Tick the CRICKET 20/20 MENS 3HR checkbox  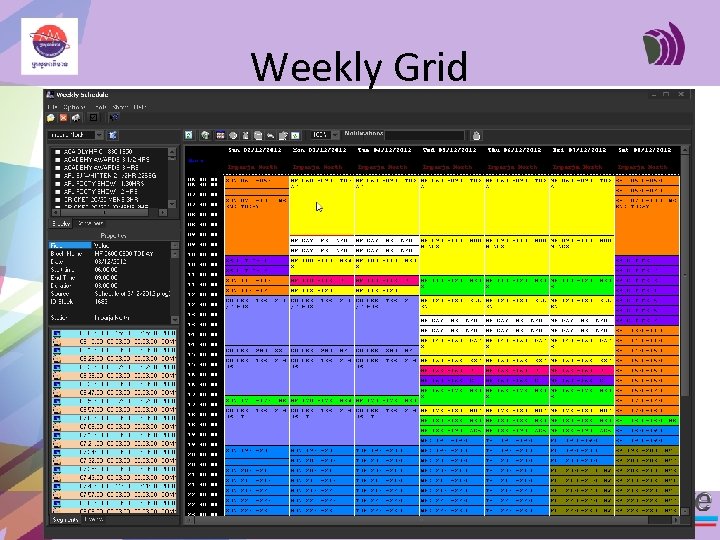[57, 200]
